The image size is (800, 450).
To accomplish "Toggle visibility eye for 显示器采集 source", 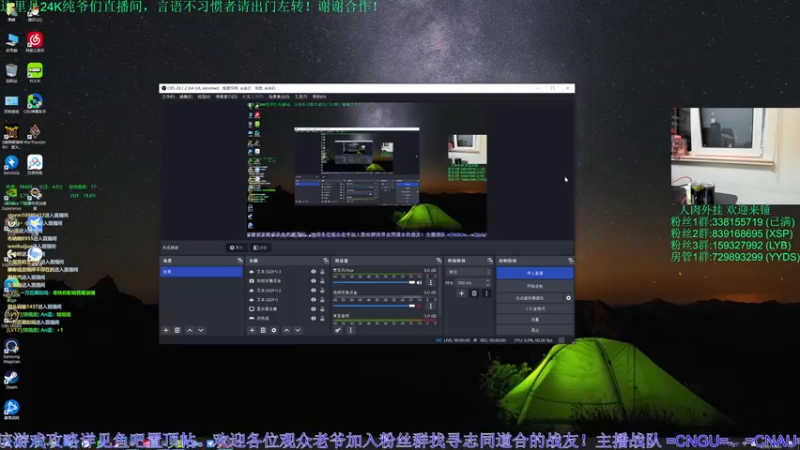I will point(313,309).
